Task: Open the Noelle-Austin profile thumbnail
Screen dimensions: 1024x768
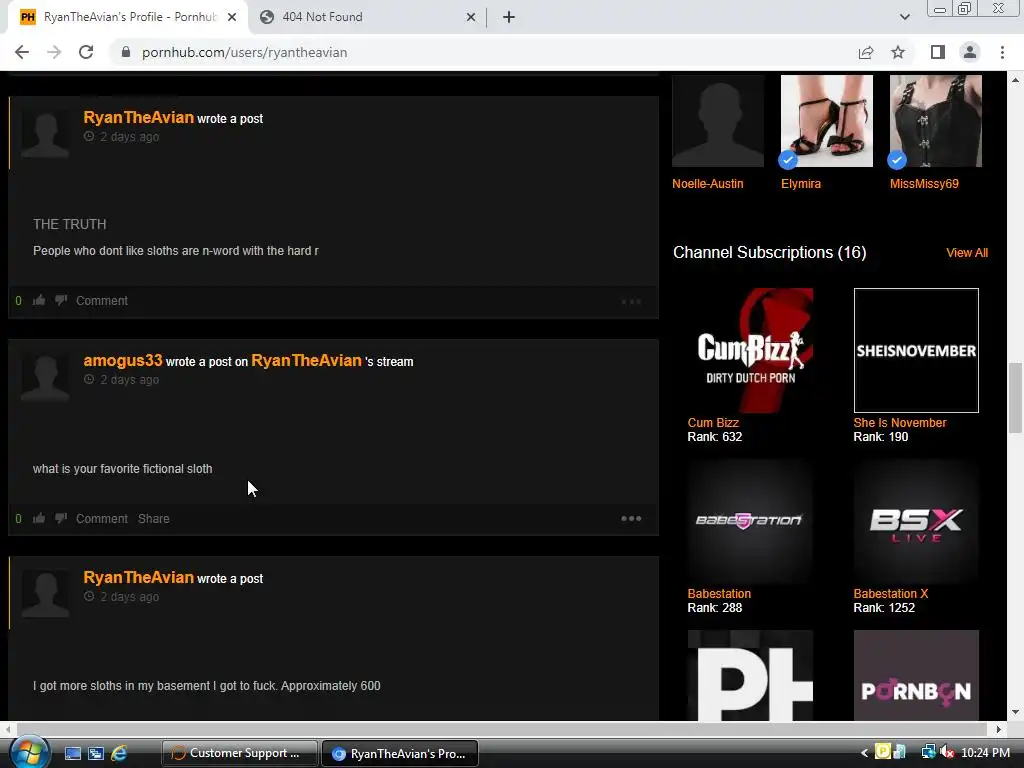Action: pyautogui.click(x=718, y=121)
